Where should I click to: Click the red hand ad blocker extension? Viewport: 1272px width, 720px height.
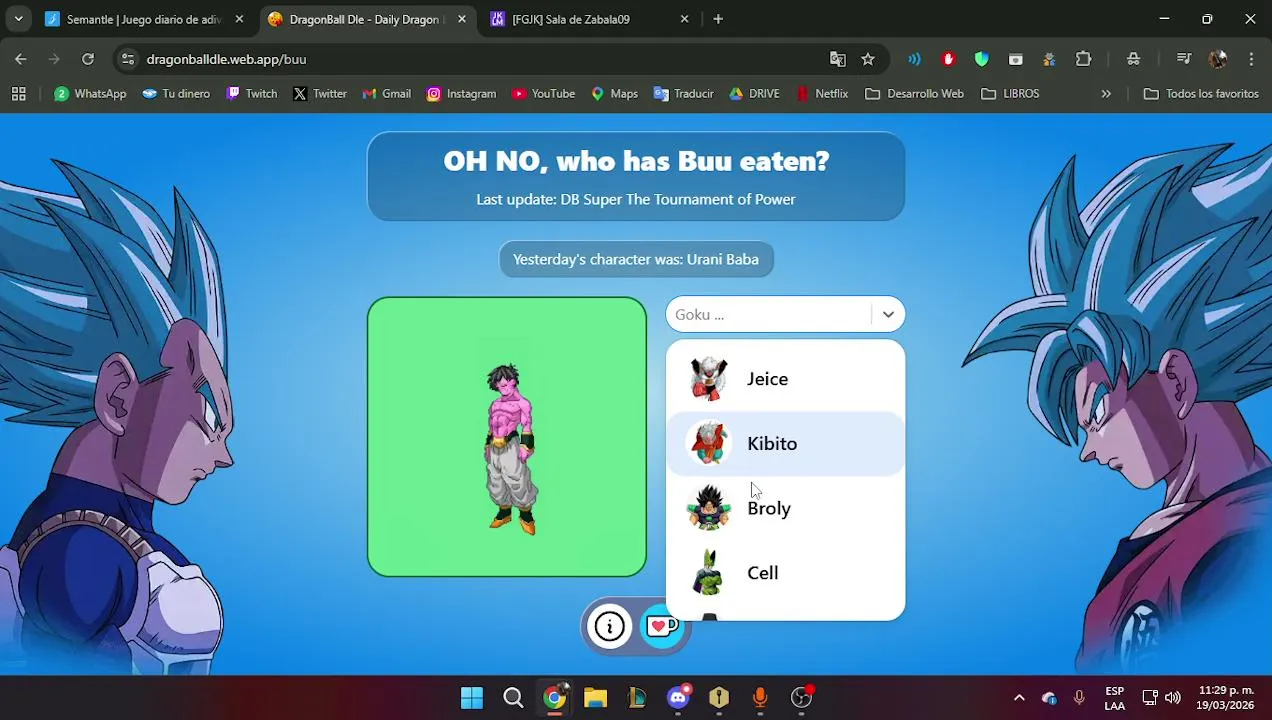click(948, 59)
